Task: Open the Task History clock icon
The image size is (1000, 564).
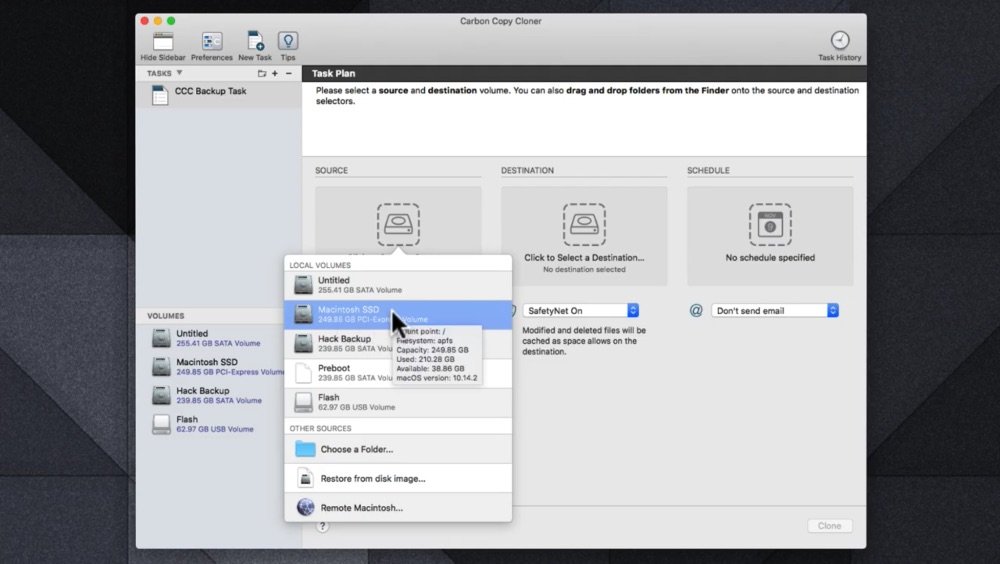Action: pyautogui.click(x=839, y=42)
